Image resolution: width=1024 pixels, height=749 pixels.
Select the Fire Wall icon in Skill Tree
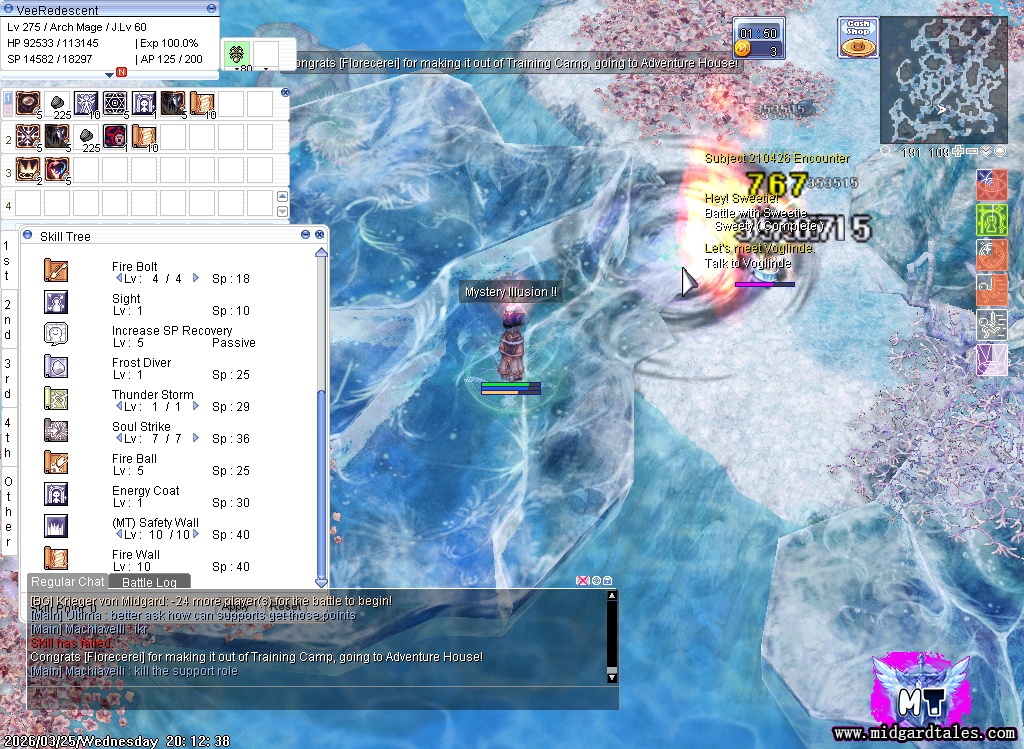tap(56, 558)
